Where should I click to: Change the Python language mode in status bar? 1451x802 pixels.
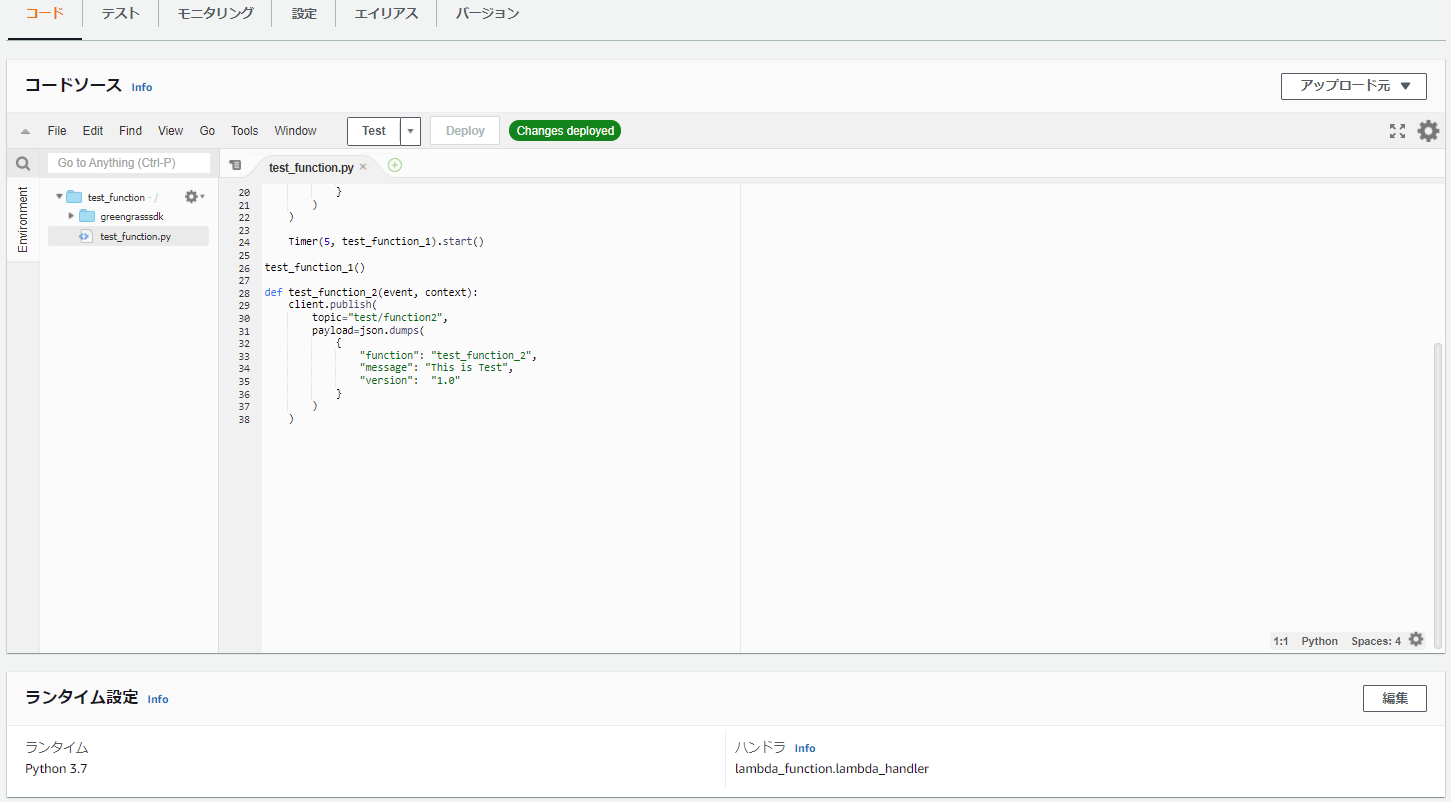pyautogui.click(x=1319, y=641)
